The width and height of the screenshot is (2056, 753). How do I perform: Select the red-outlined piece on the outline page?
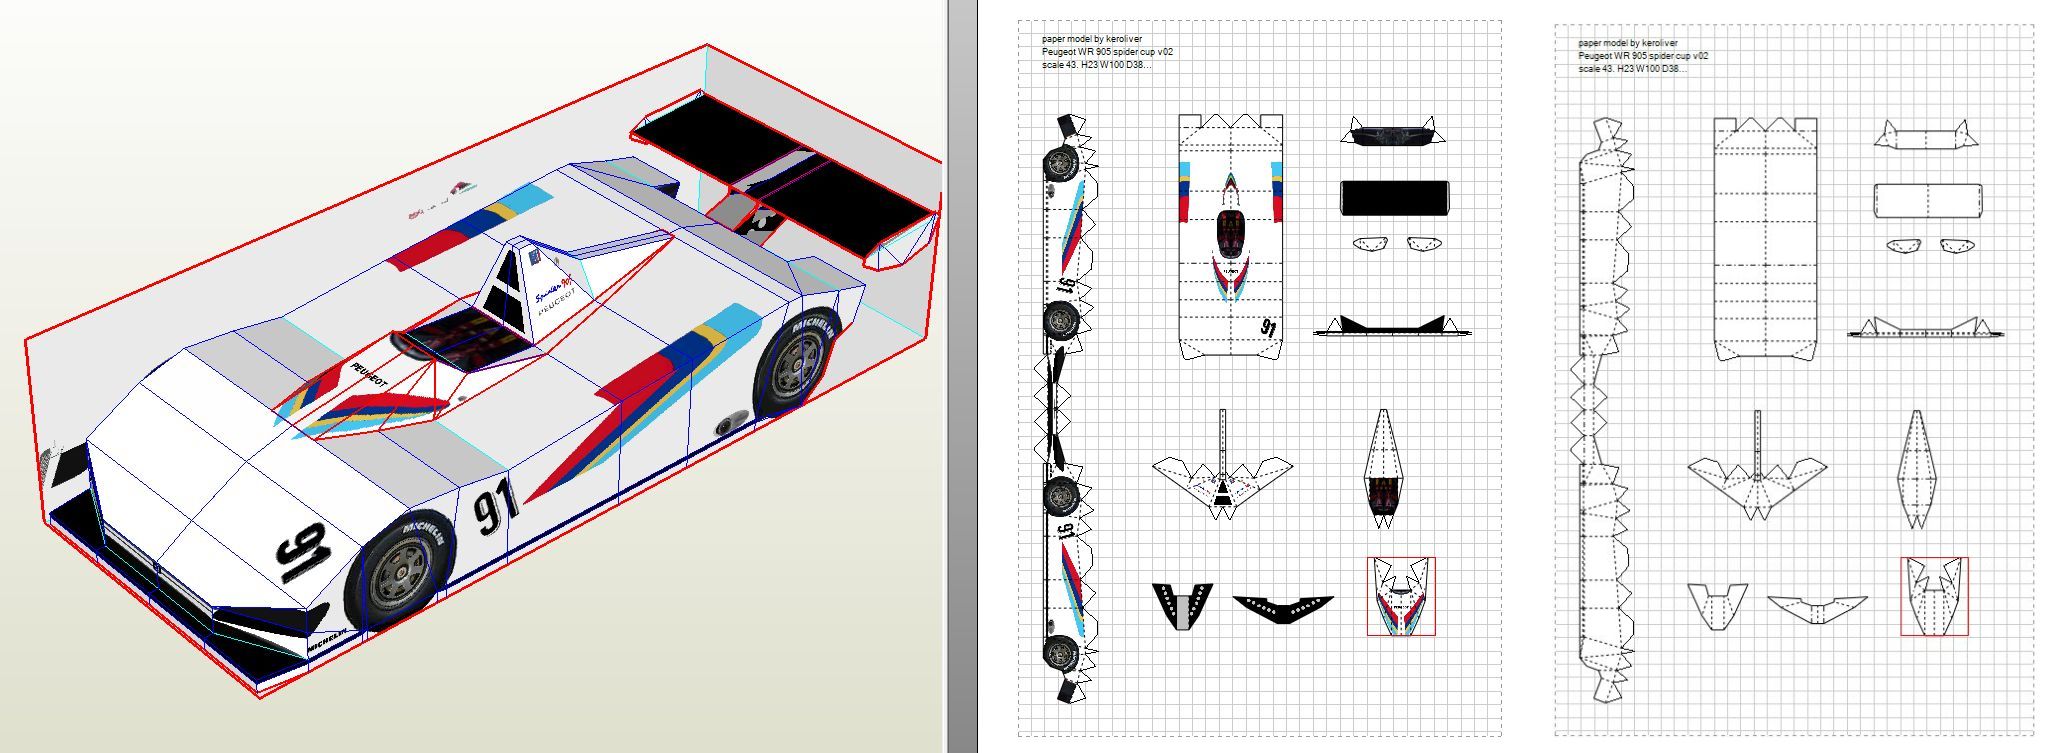click(1934, 596)
